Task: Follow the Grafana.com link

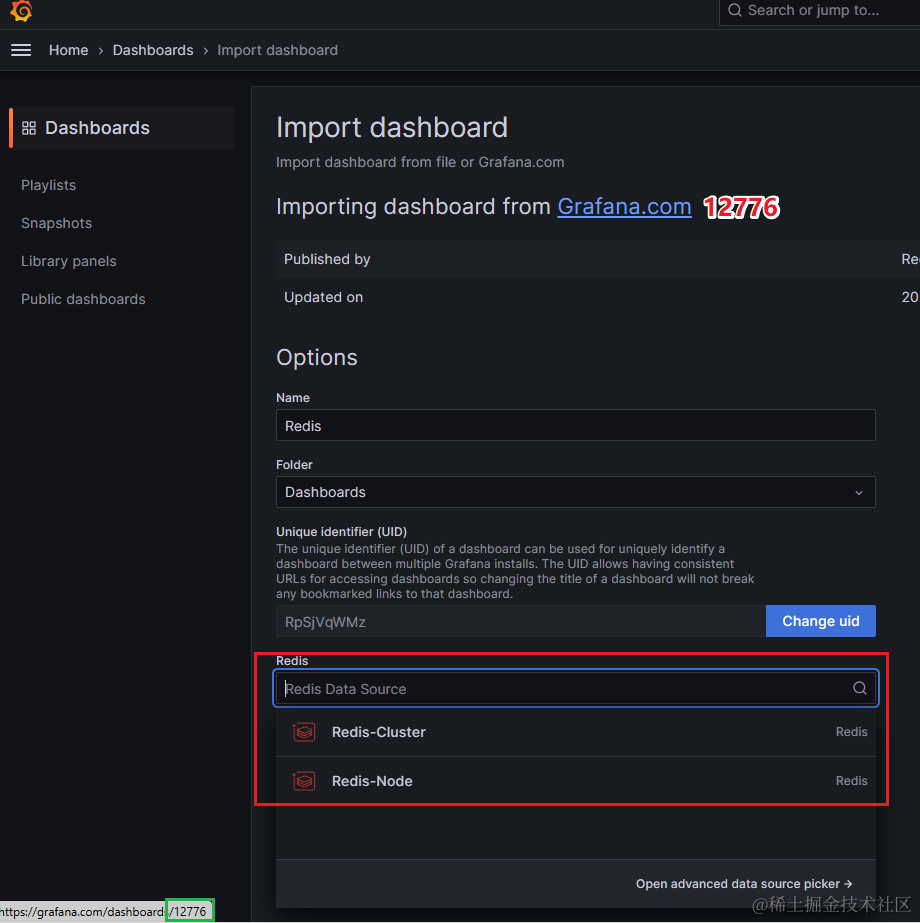Action: pyautogui.click(x=624, y=207)
